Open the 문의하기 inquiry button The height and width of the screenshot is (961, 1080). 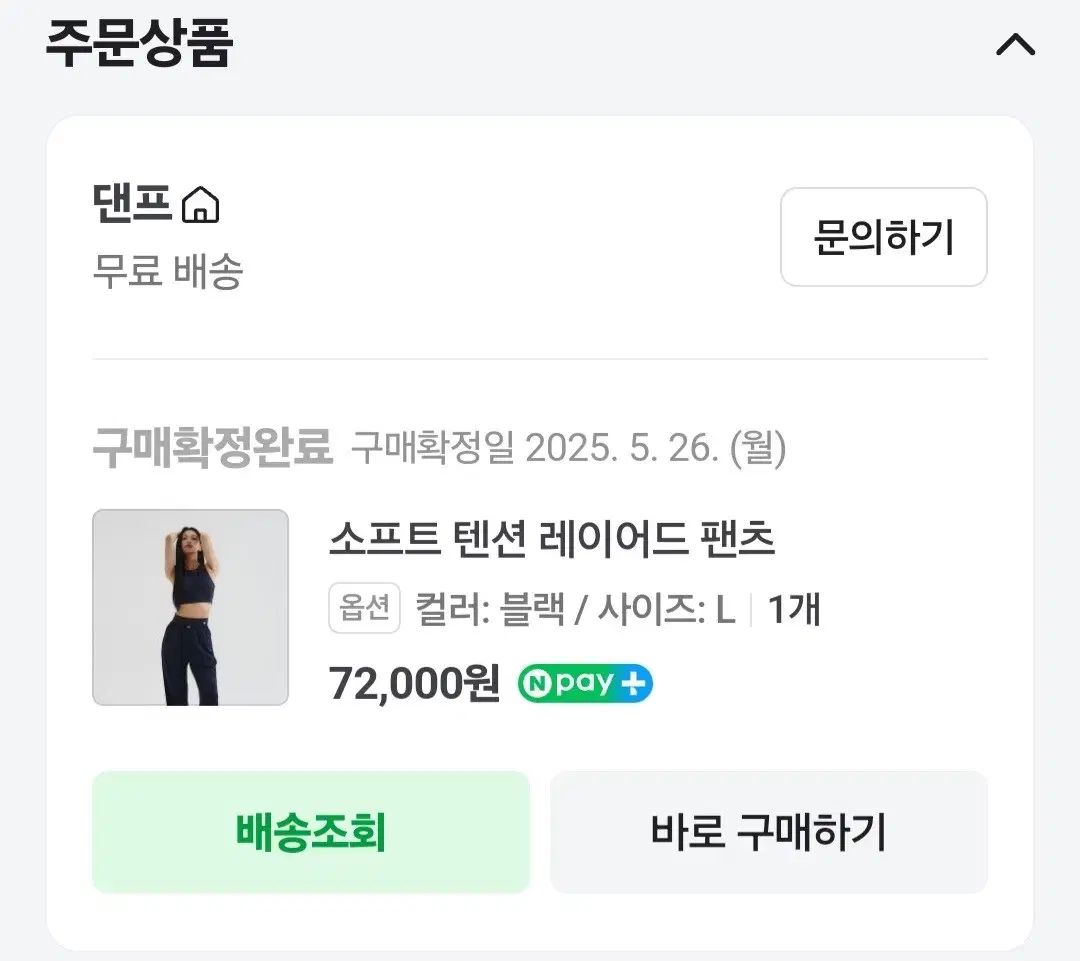click(x=883, y=237)
